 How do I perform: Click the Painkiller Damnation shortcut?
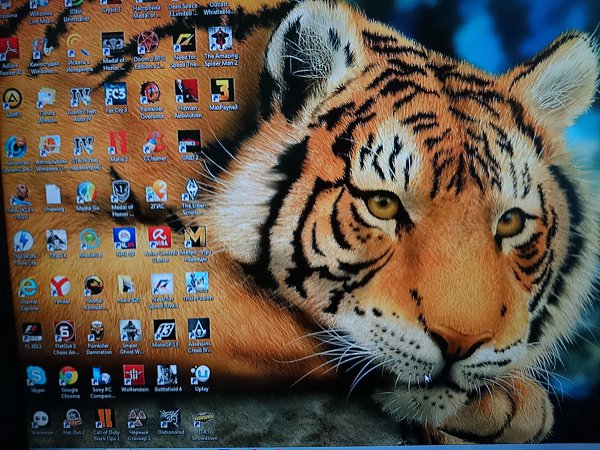pyautogui.click(x=96, y=330)
